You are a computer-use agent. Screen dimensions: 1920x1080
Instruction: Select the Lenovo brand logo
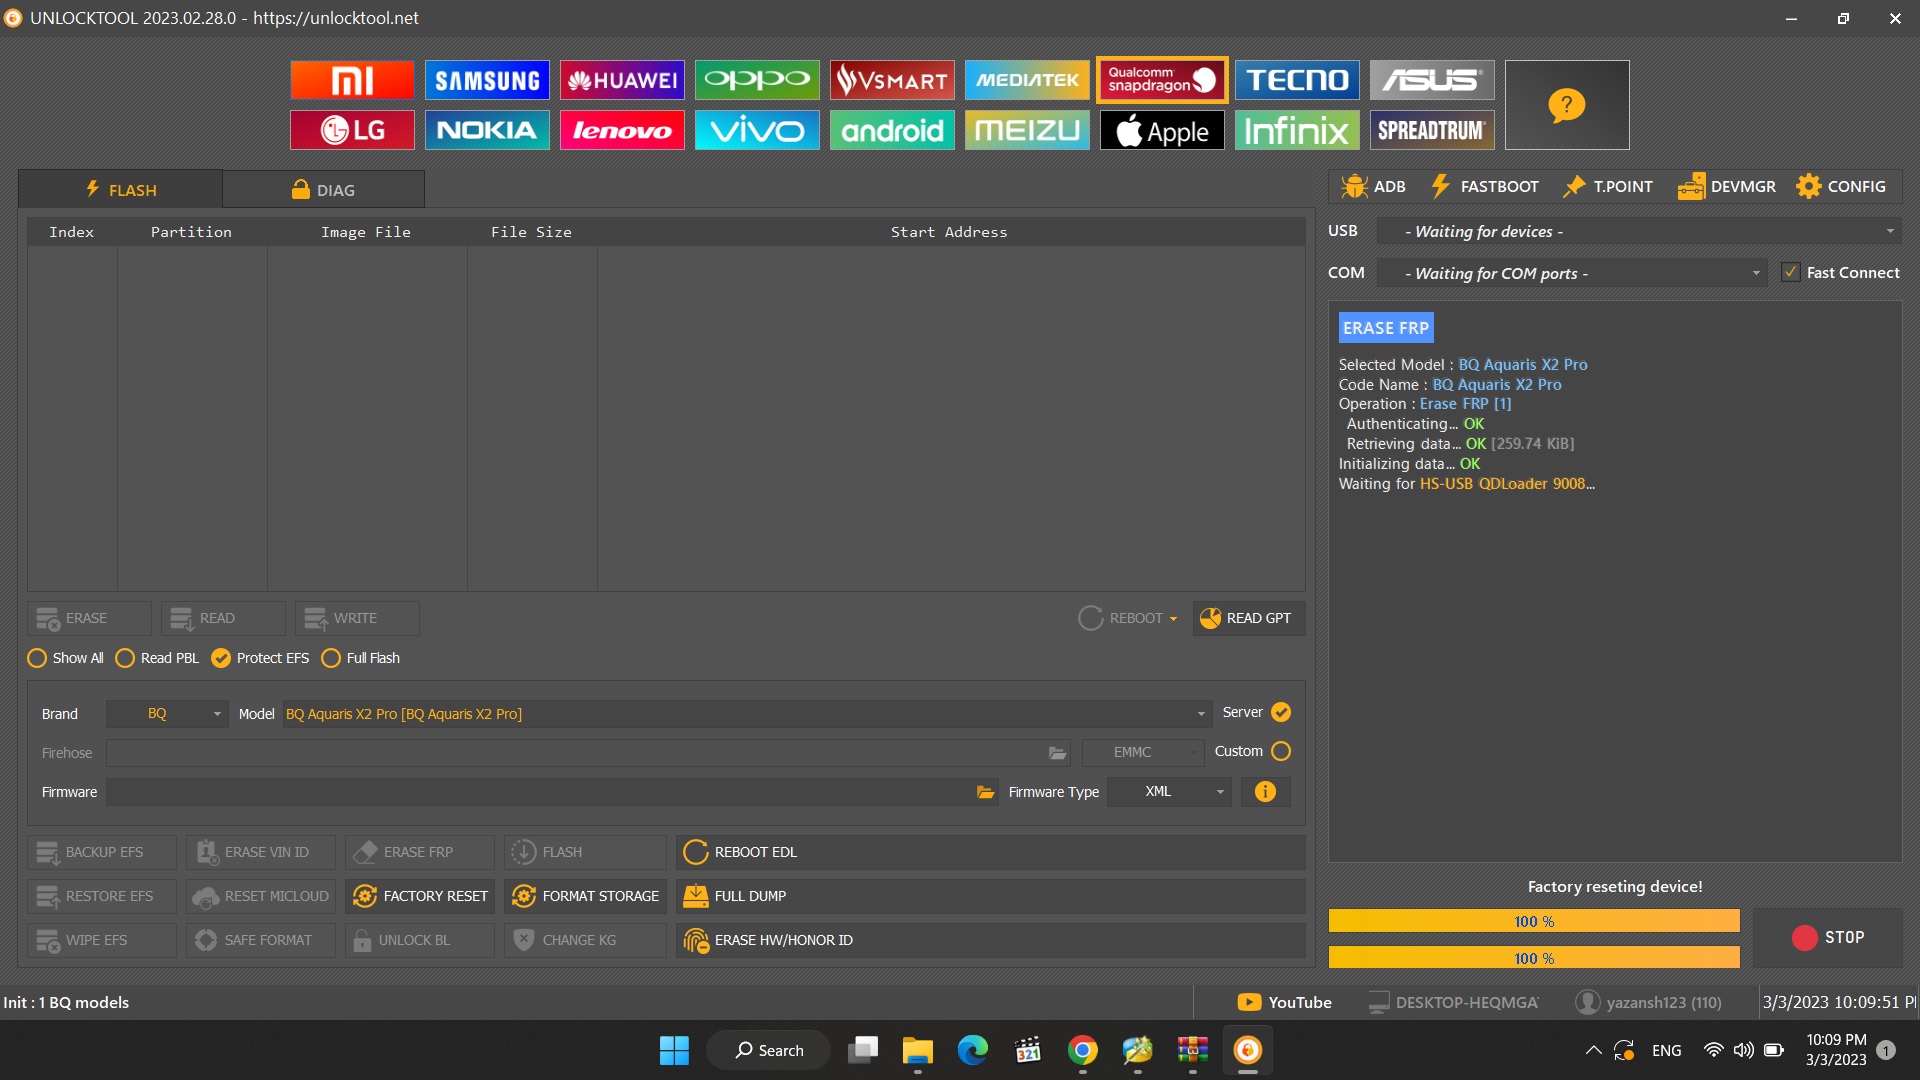622,130
